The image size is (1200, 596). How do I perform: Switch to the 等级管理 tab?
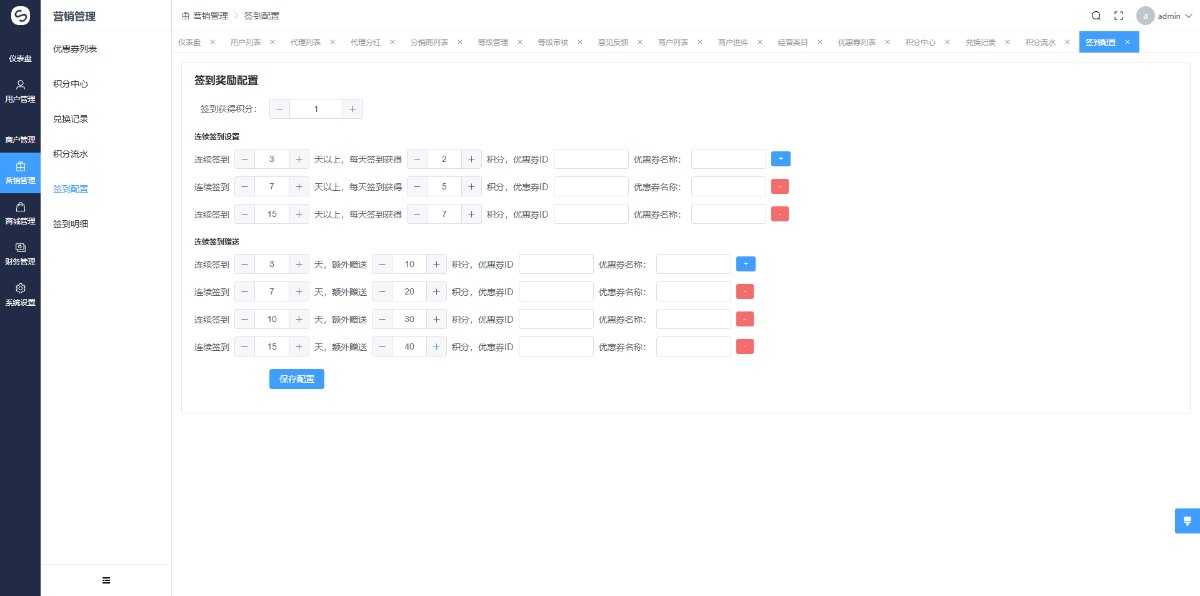(493, 43)
